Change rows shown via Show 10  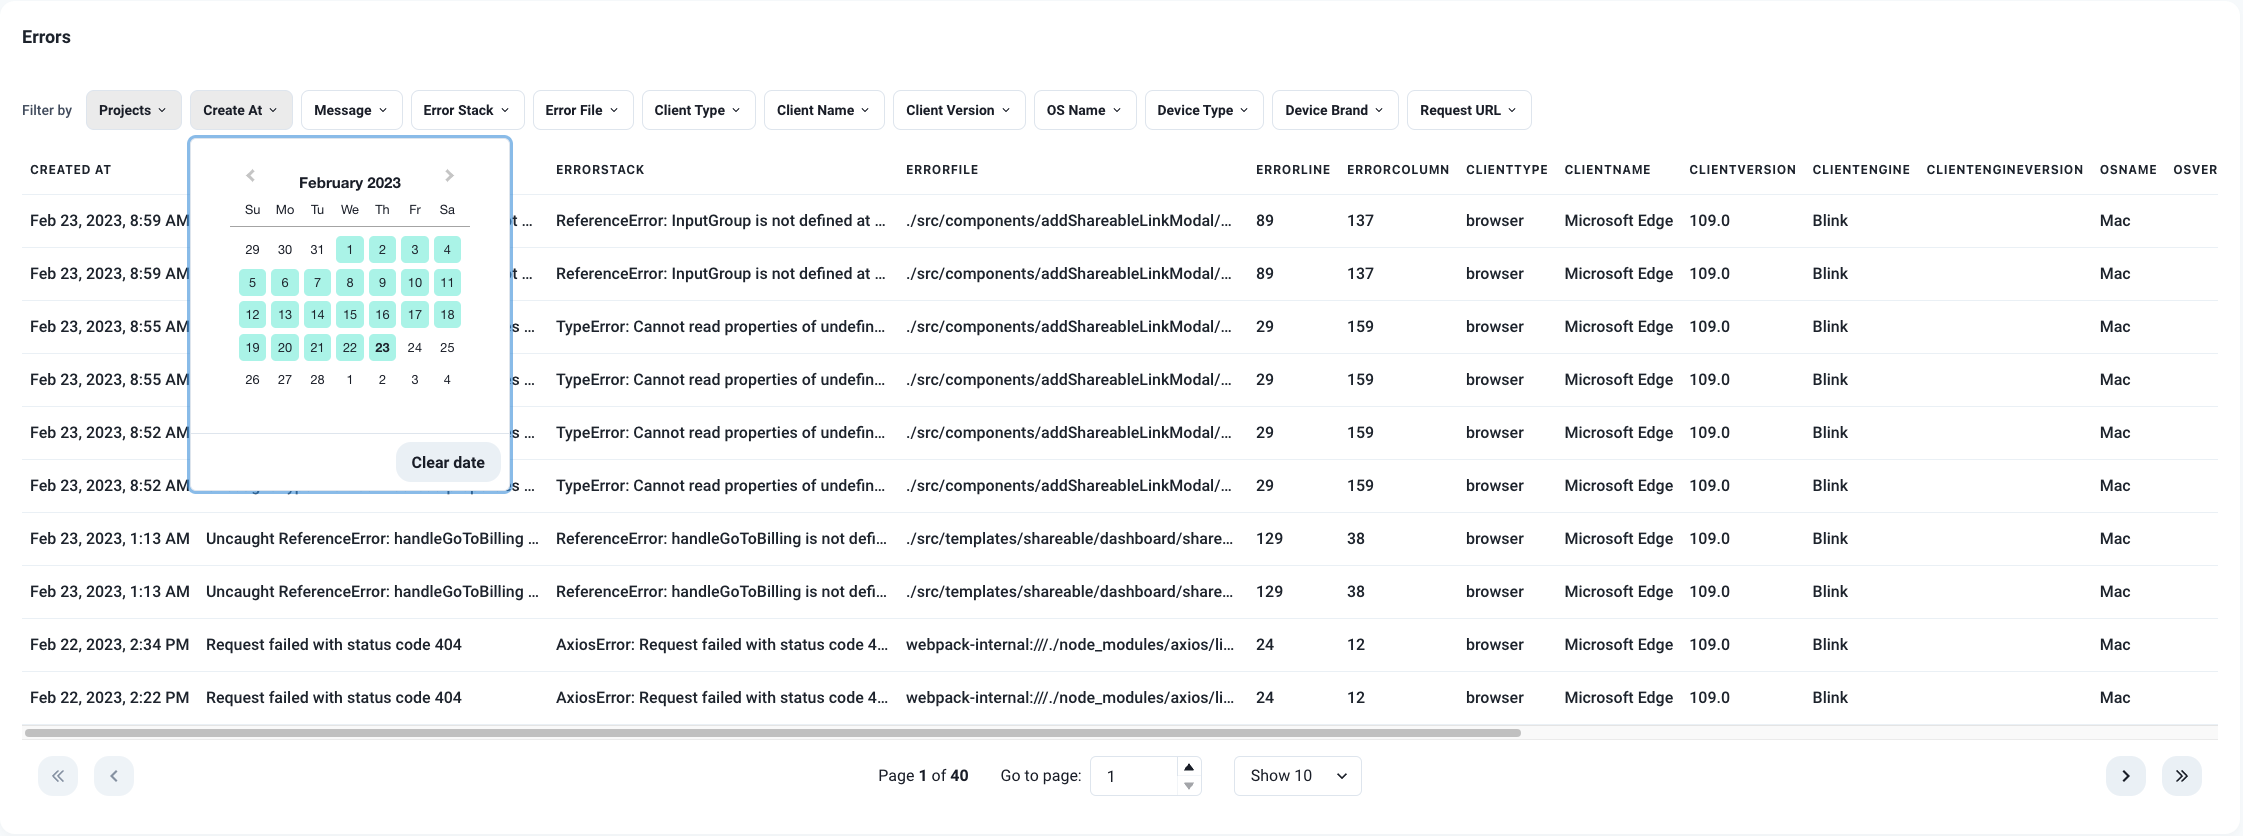coord(1298,776)
